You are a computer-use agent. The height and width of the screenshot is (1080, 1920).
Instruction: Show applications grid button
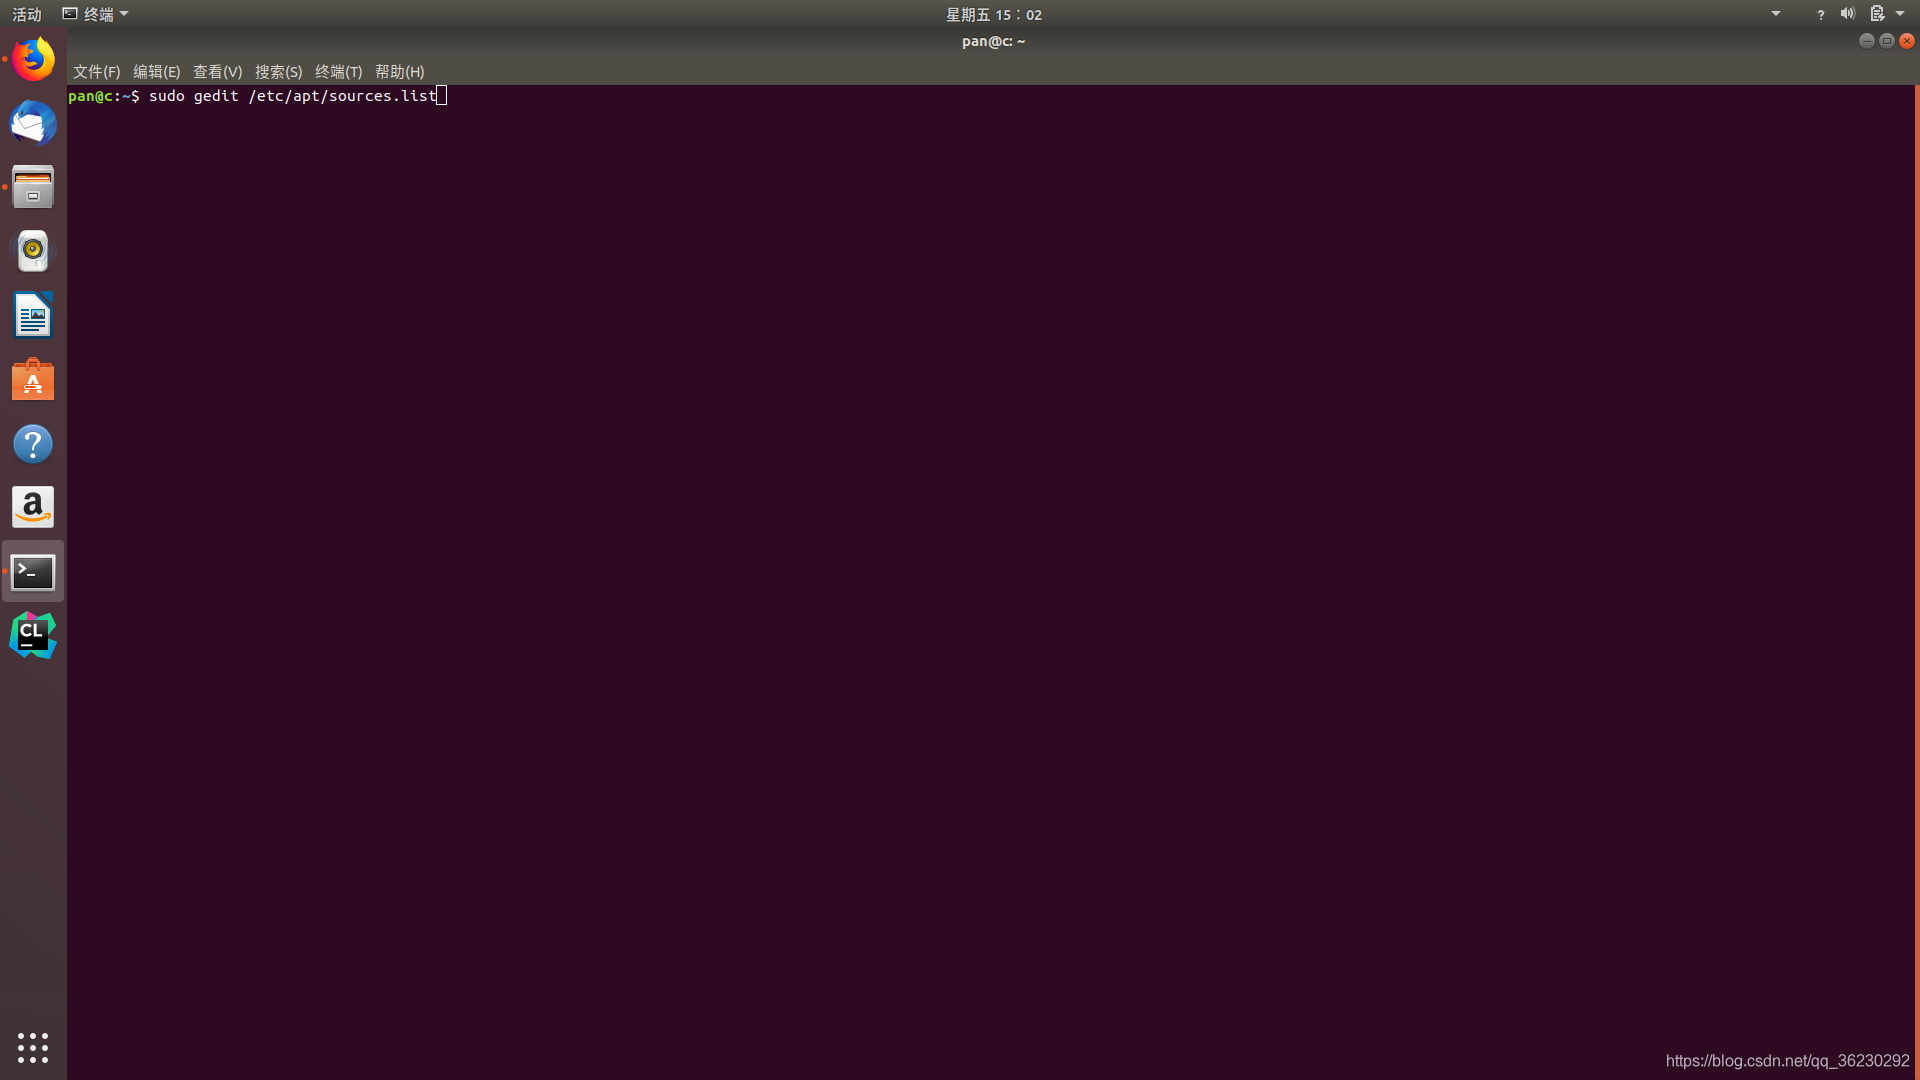click(33, 1047)
